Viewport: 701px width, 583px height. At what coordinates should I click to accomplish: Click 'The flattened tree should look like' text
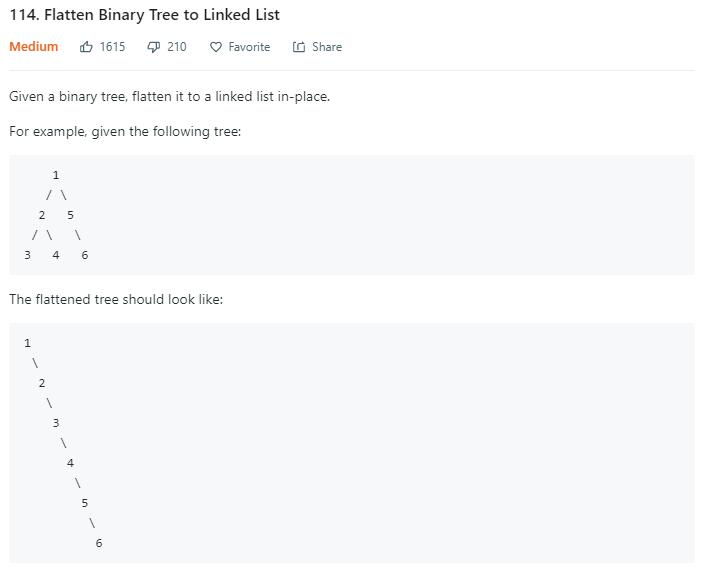point(116,299)
